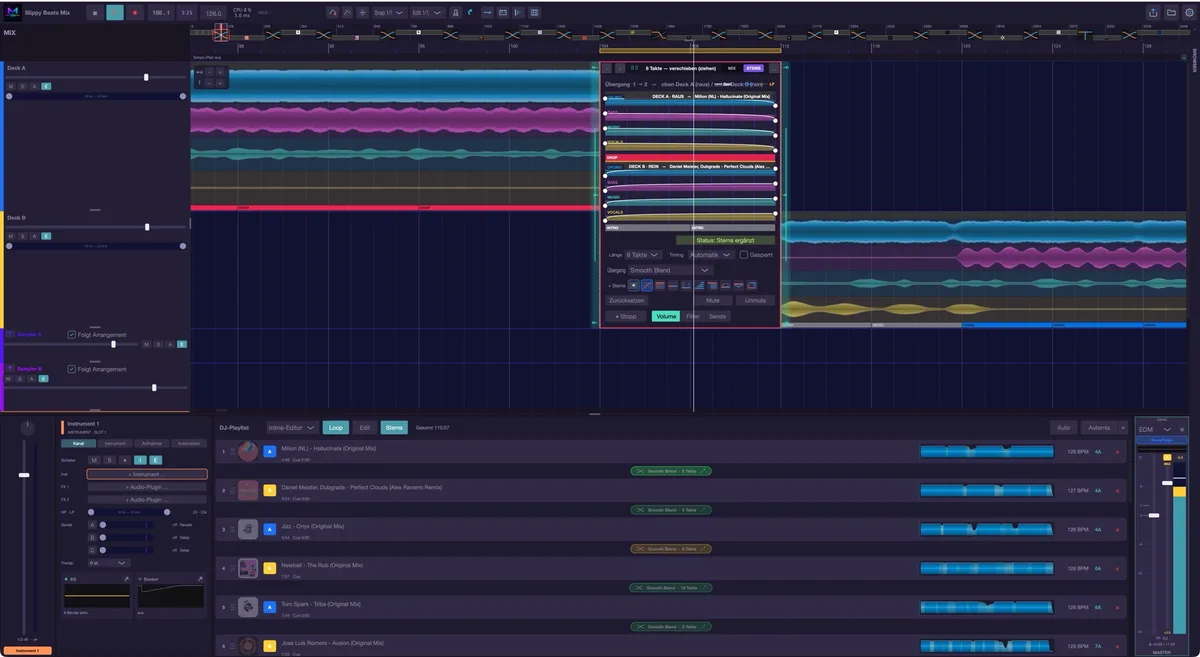Screen dimensions: 1200x657
Task: Select Filter tab in transition popup
Action: [693, 316]
